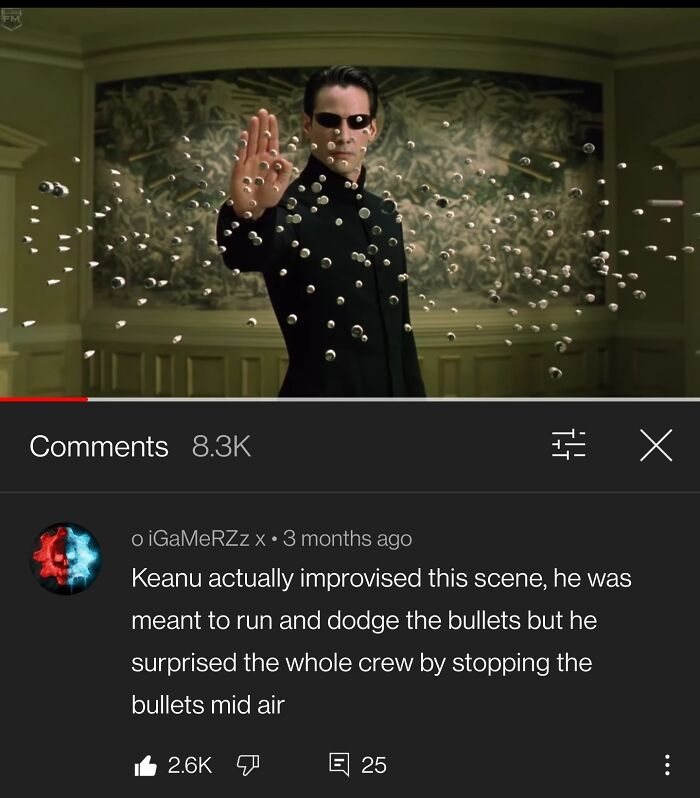Open the comment sort filter icon

click(x=569, y=444)
